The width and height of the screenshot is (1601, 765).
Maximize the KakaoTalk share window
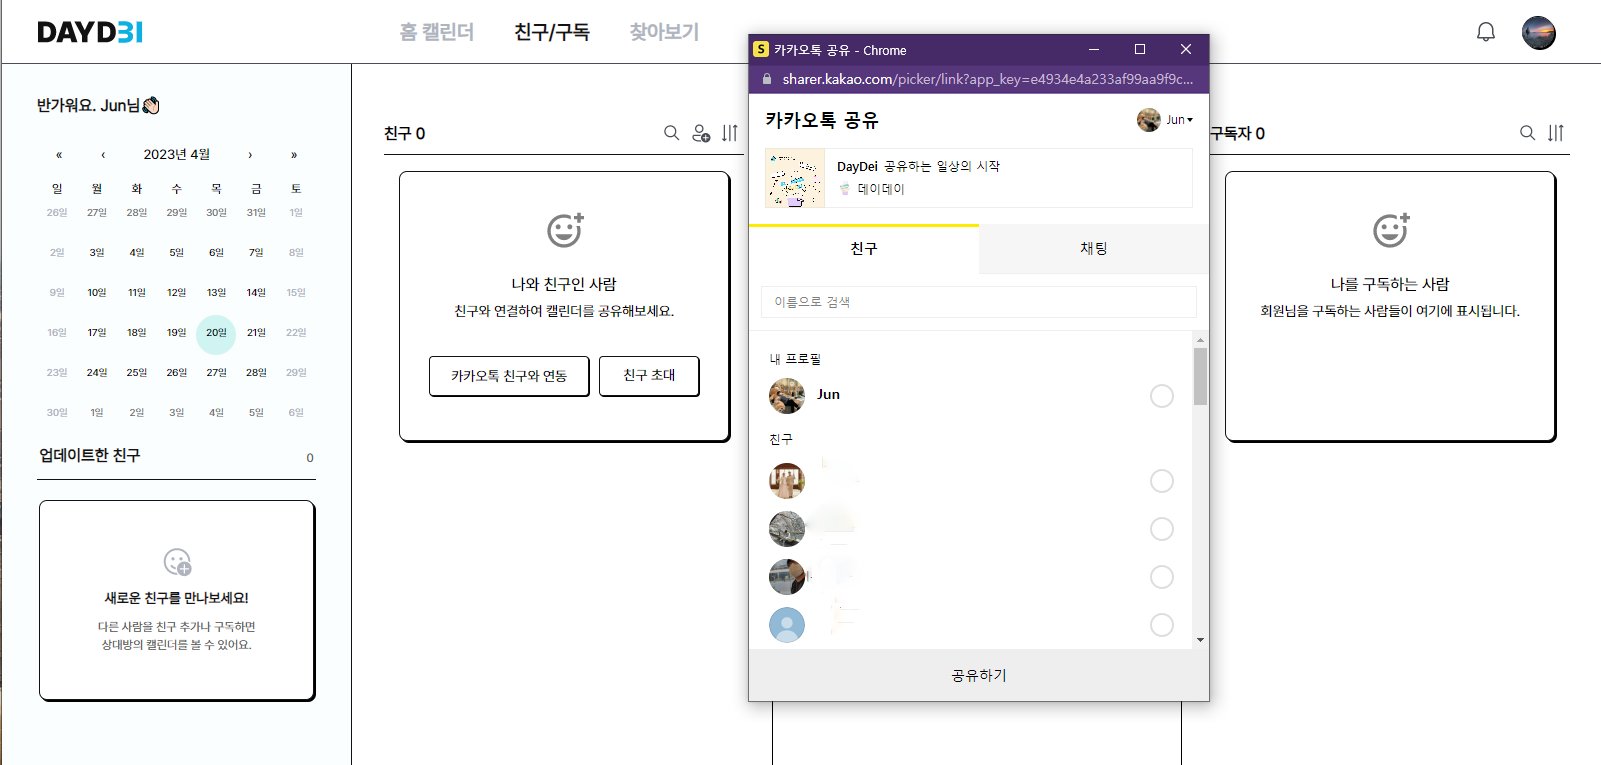point(1140,49)
